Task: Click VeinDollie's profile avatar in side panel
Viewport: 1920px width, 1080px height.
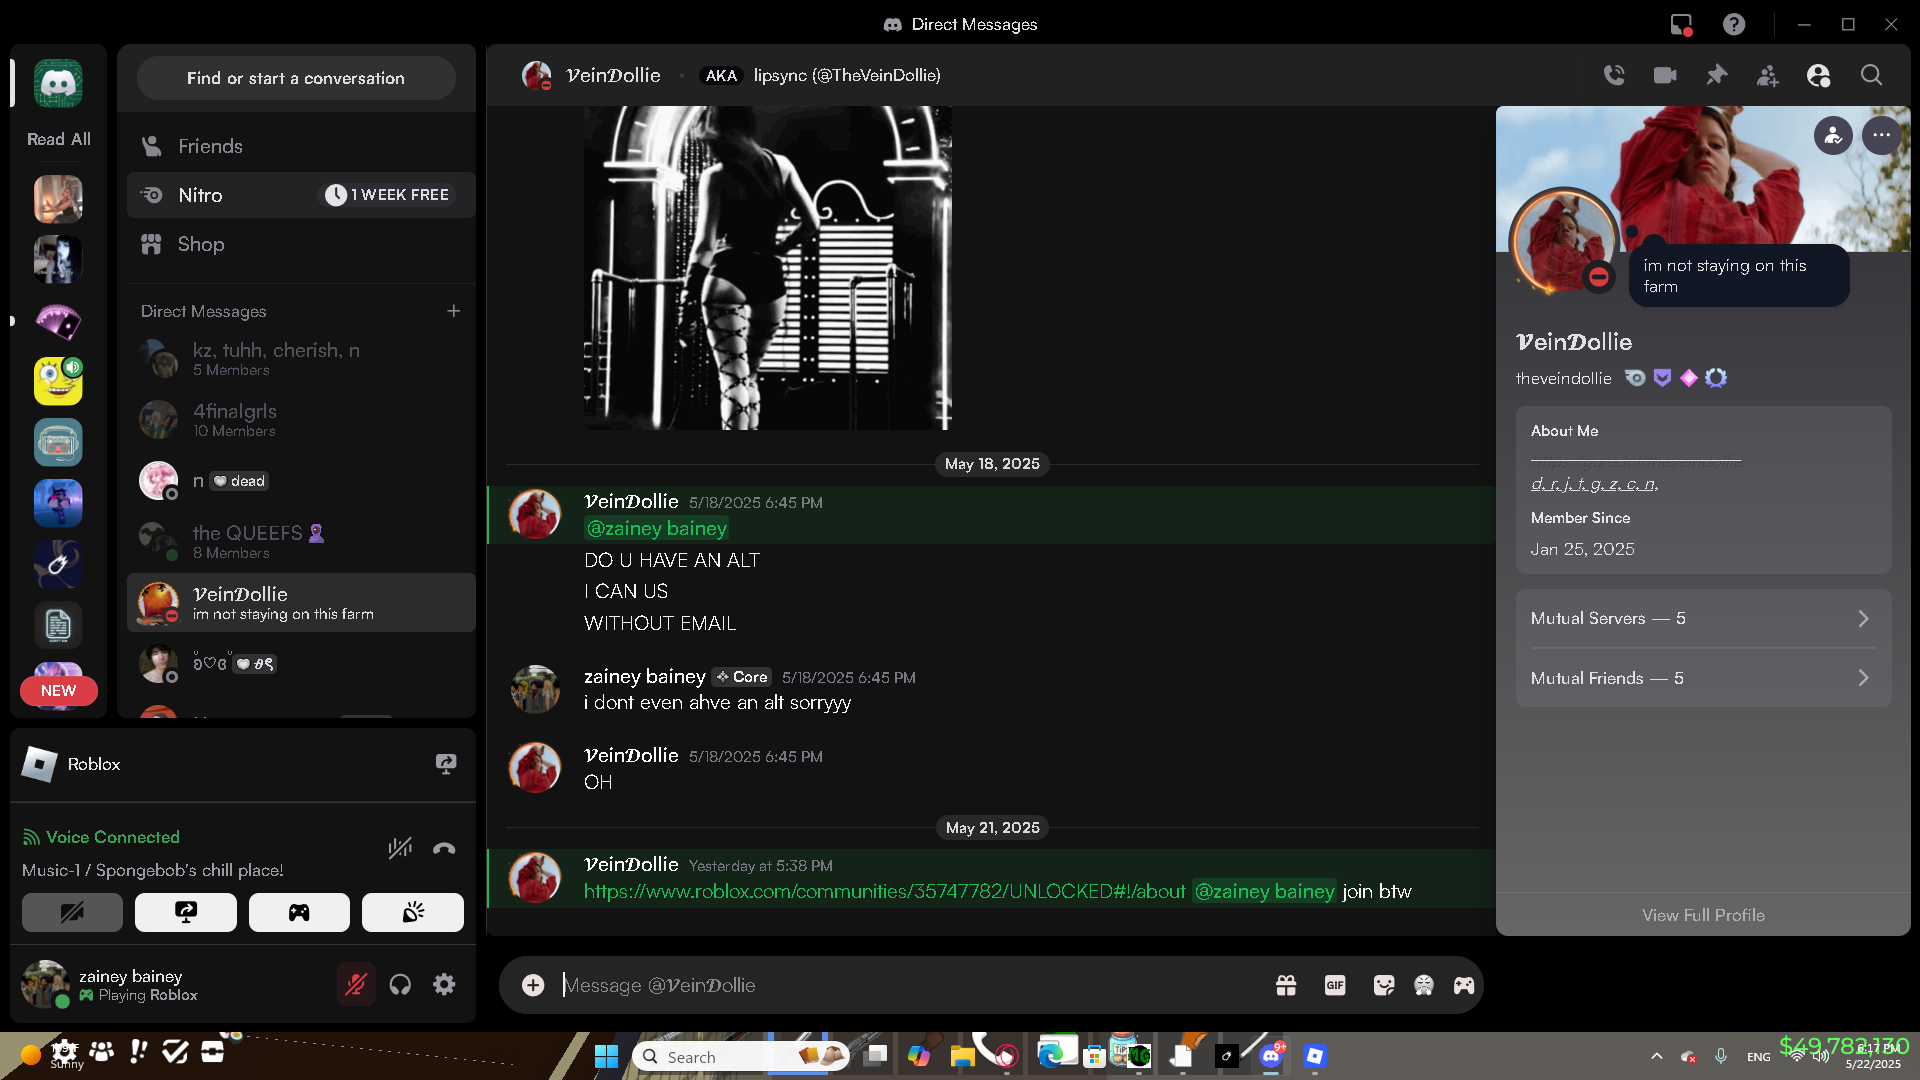Action: [1563, 241]
